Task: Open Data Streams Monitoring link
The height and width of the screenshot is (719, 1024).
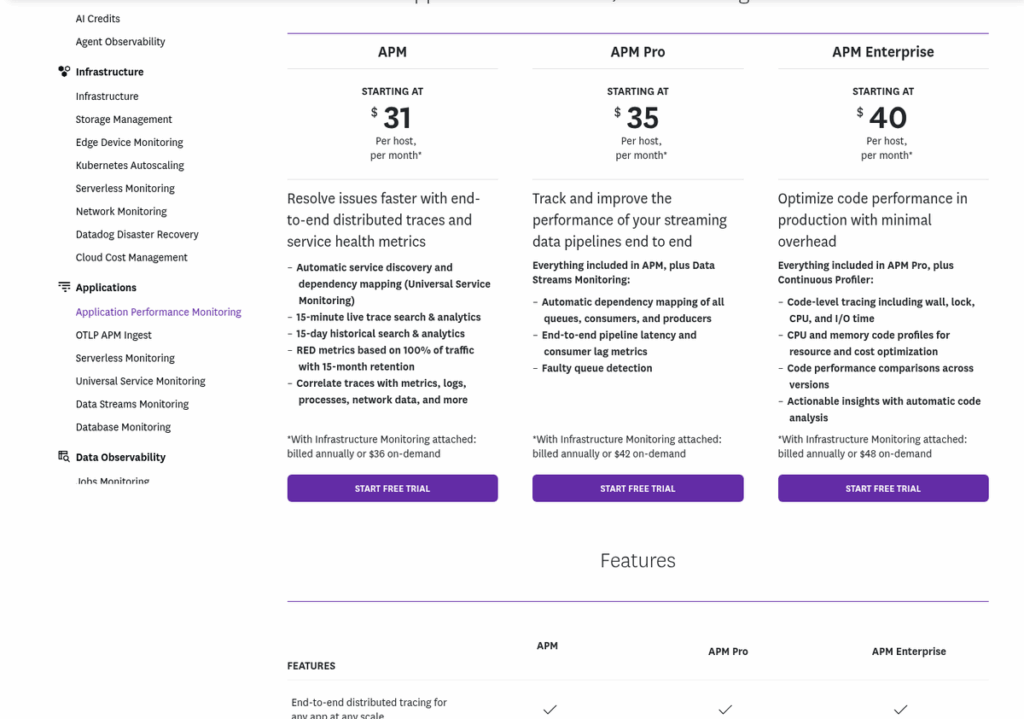Action: coord(132,404)
